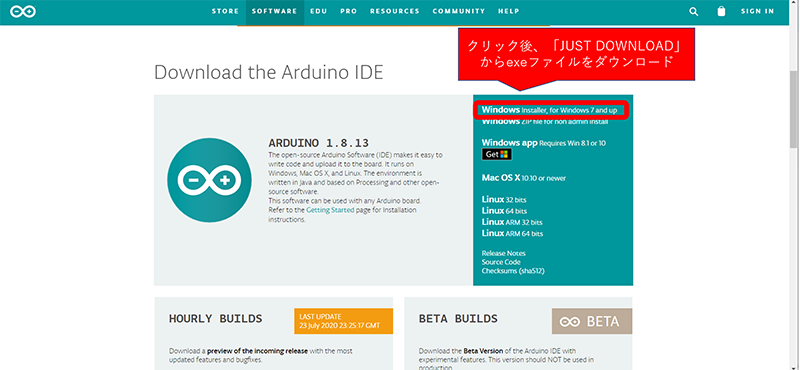Download Linux ARM 64 bits
This screenshot has height=370, width=800.
[x=512, y=233]
